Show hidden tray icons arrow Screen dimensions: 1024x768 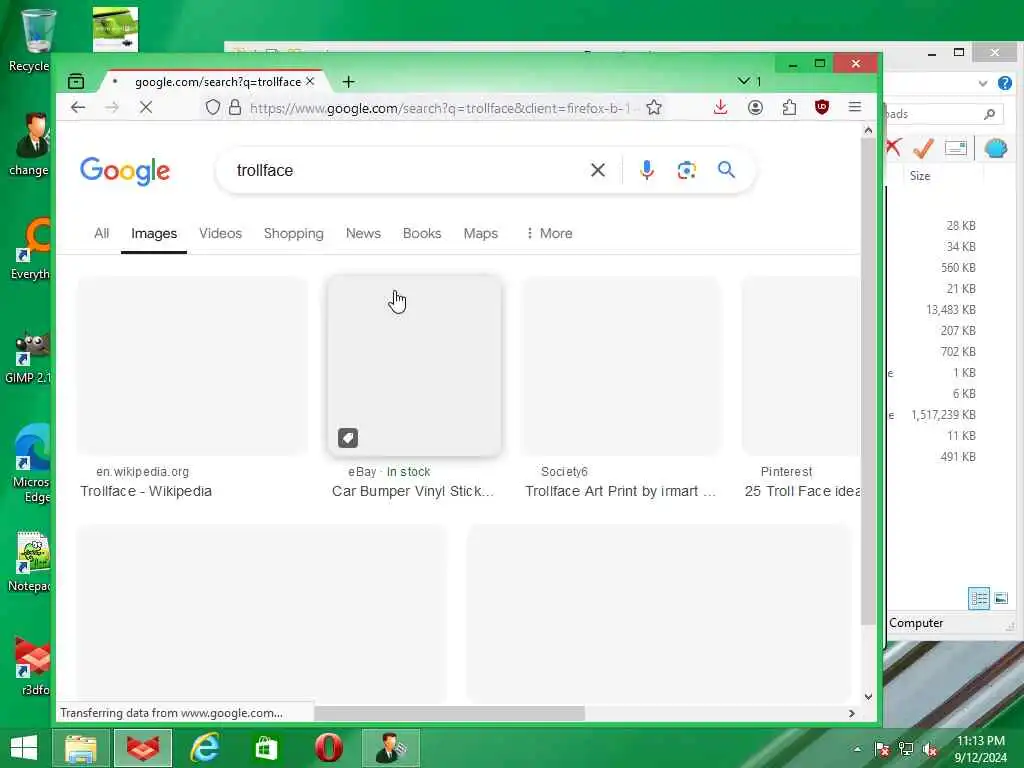click(x=857, y=749)
